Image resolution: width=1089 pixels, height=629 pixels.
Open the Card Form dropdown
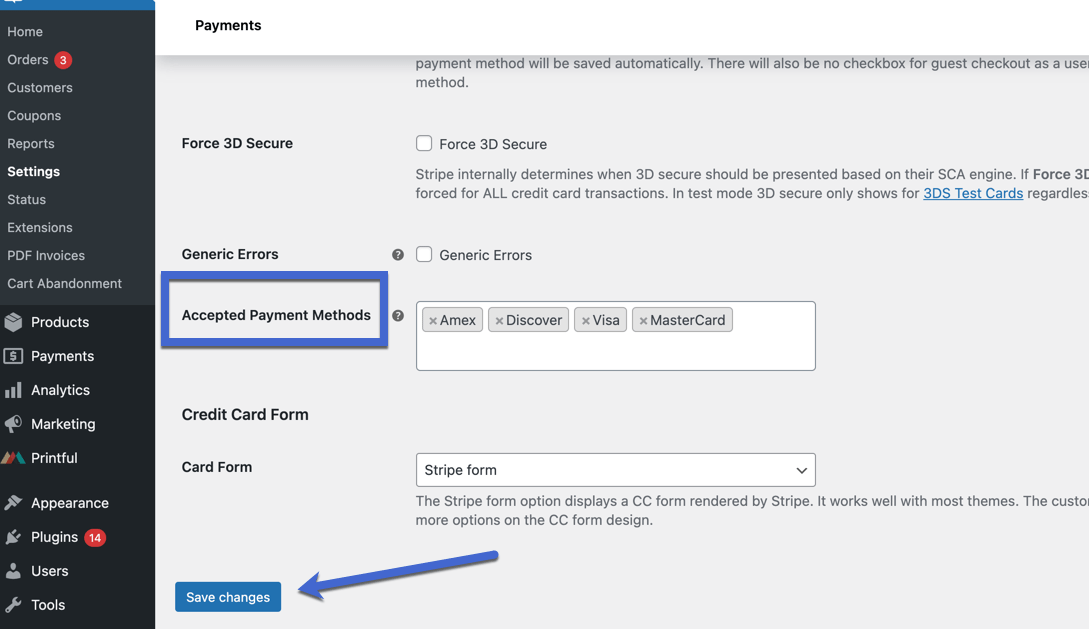click(615, 470)
